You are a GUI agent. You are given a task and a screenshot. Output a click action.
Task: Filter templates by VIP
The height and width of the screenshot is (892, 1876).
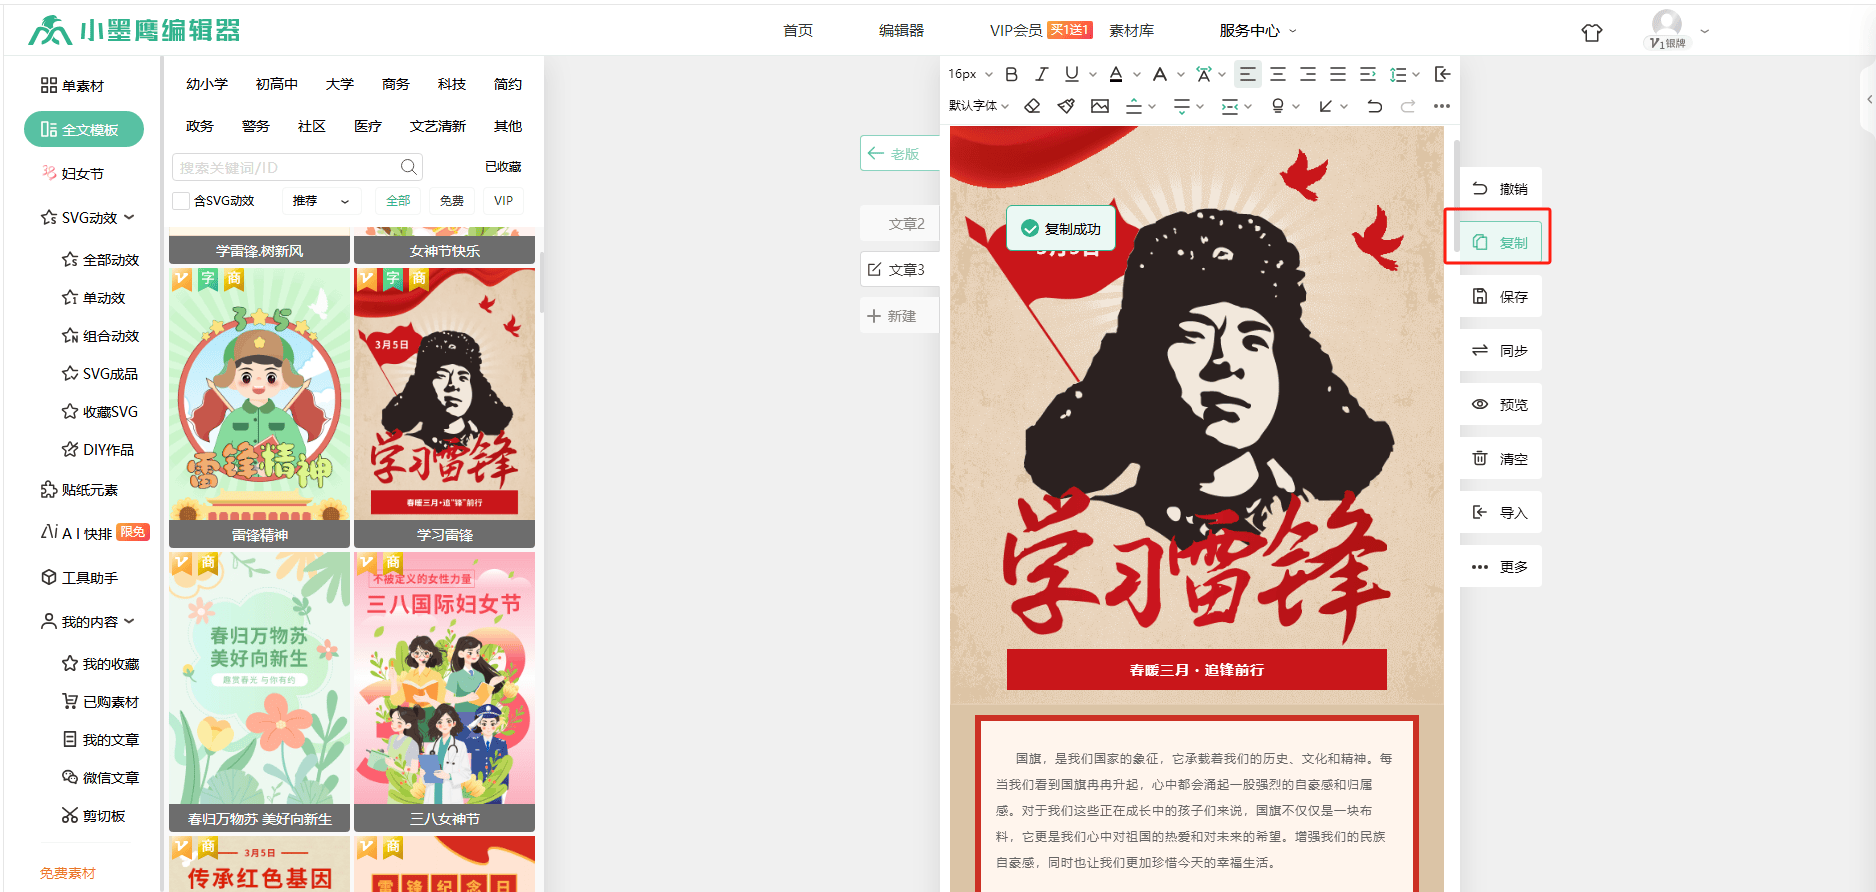[503, 201]
